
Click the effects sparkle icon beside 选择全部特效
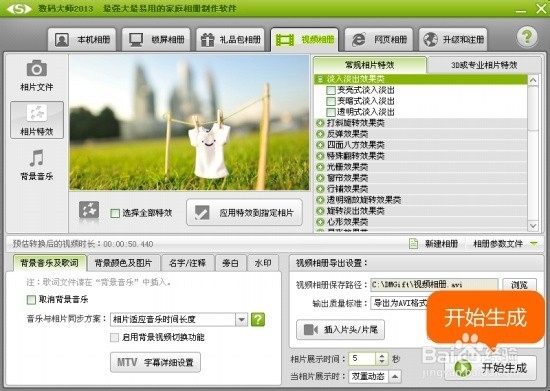point(89,210)
